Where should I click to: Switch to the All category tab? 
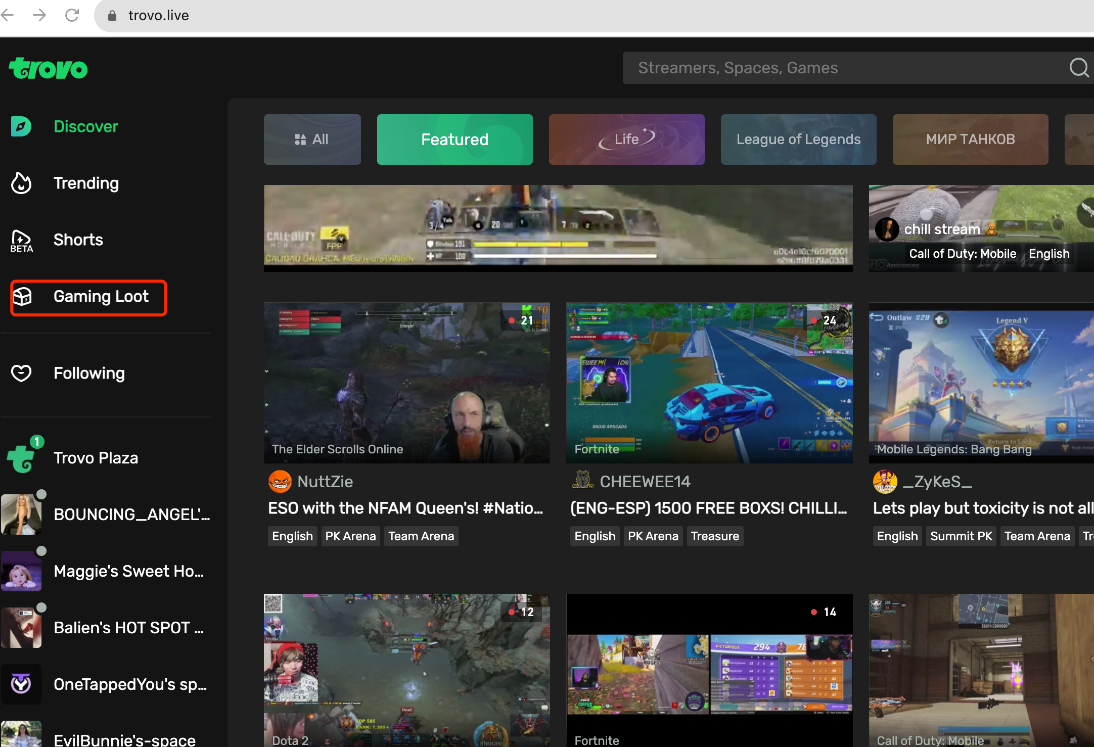312,140
